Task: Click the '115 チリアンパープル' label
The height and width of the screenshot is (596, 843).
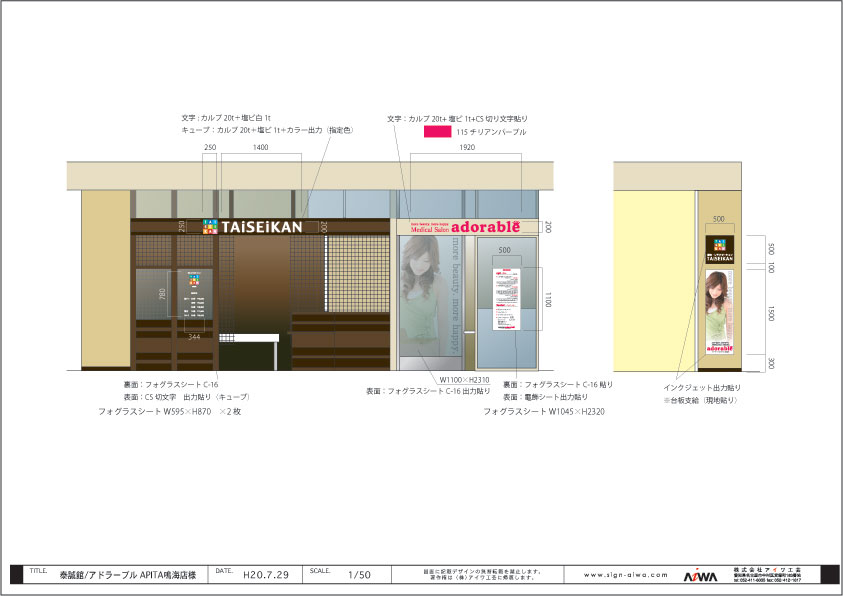Action: click(491, 132)
